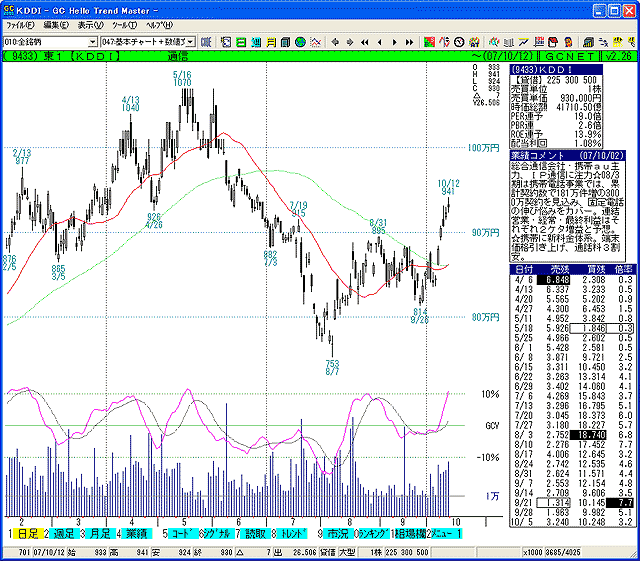
Task: Click the 業績コメント (07/10/02) header
Action: tap(567, 156)
